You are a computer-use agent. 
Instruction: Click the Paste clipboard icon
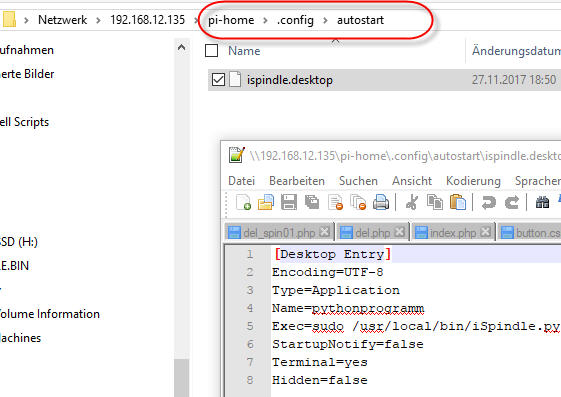point(458,202)
